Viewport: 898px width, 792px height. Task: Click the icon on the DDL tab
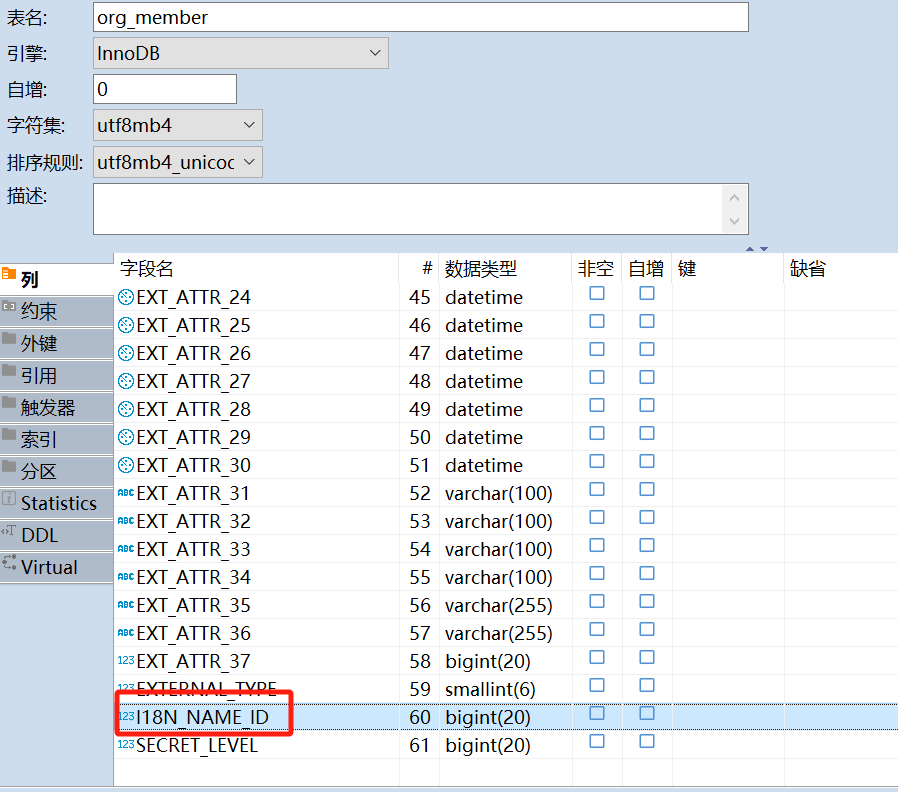point(8,530)
